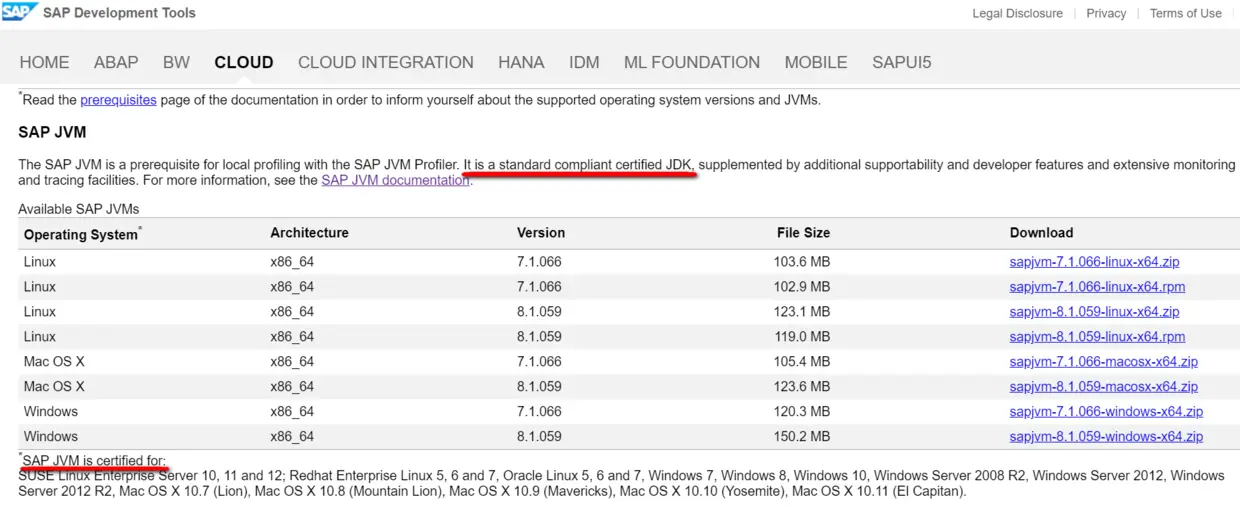1240x516 pixels.
Task: Select the MOBILE tab
Action: tap(816, 62)
